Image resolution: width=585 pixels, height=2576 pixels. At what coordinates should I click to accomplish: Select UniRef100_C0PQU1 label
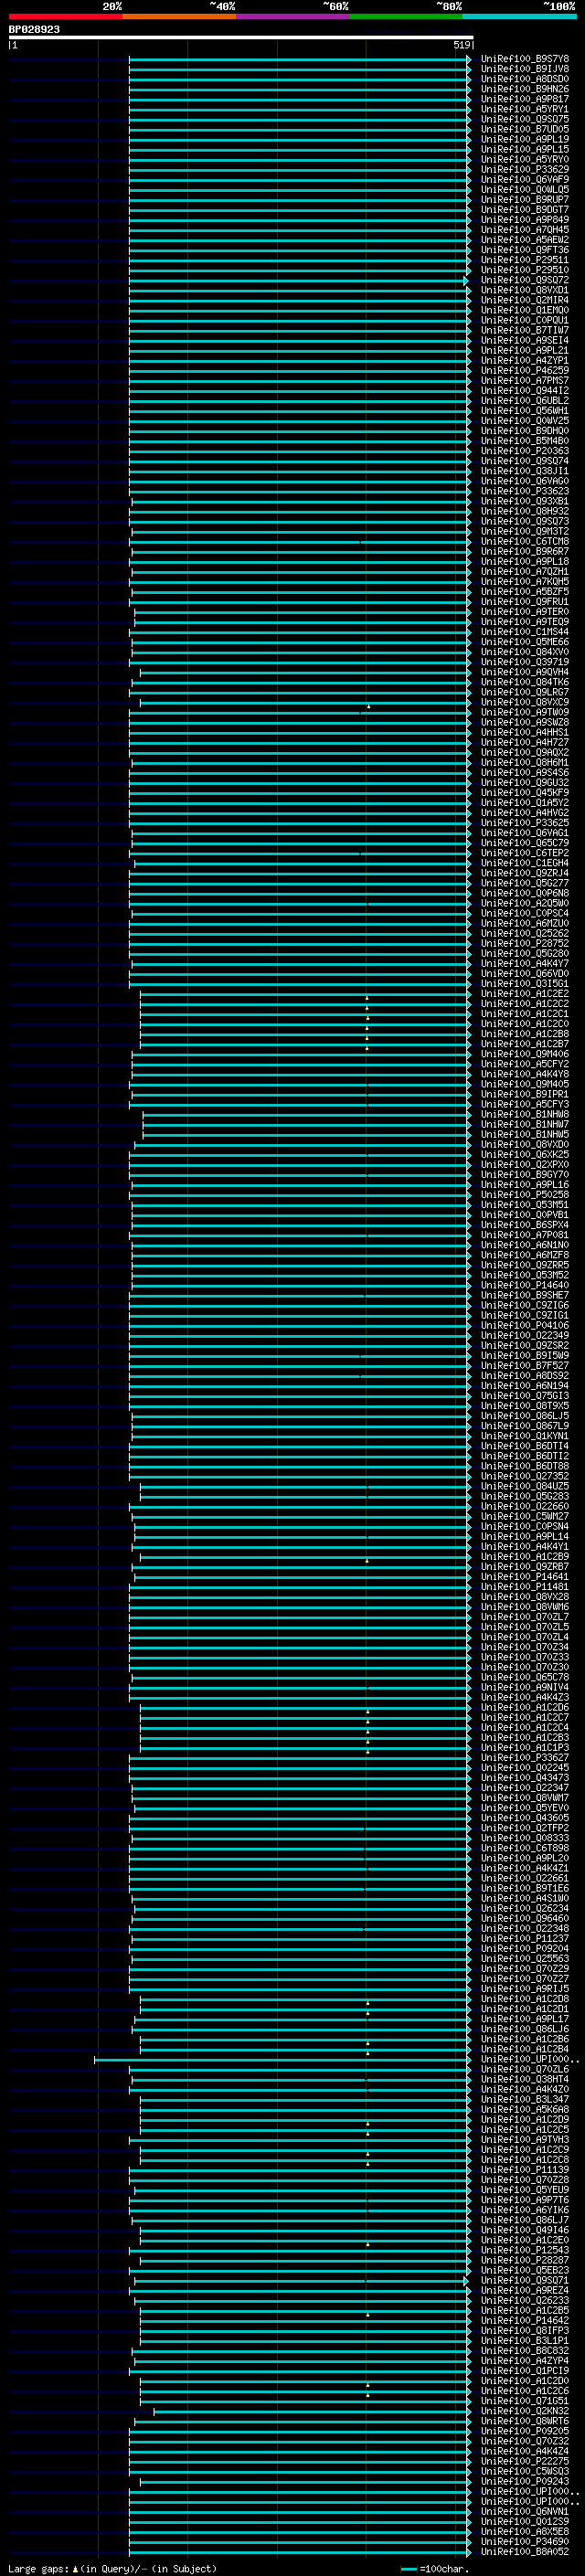tap(524, 320)
